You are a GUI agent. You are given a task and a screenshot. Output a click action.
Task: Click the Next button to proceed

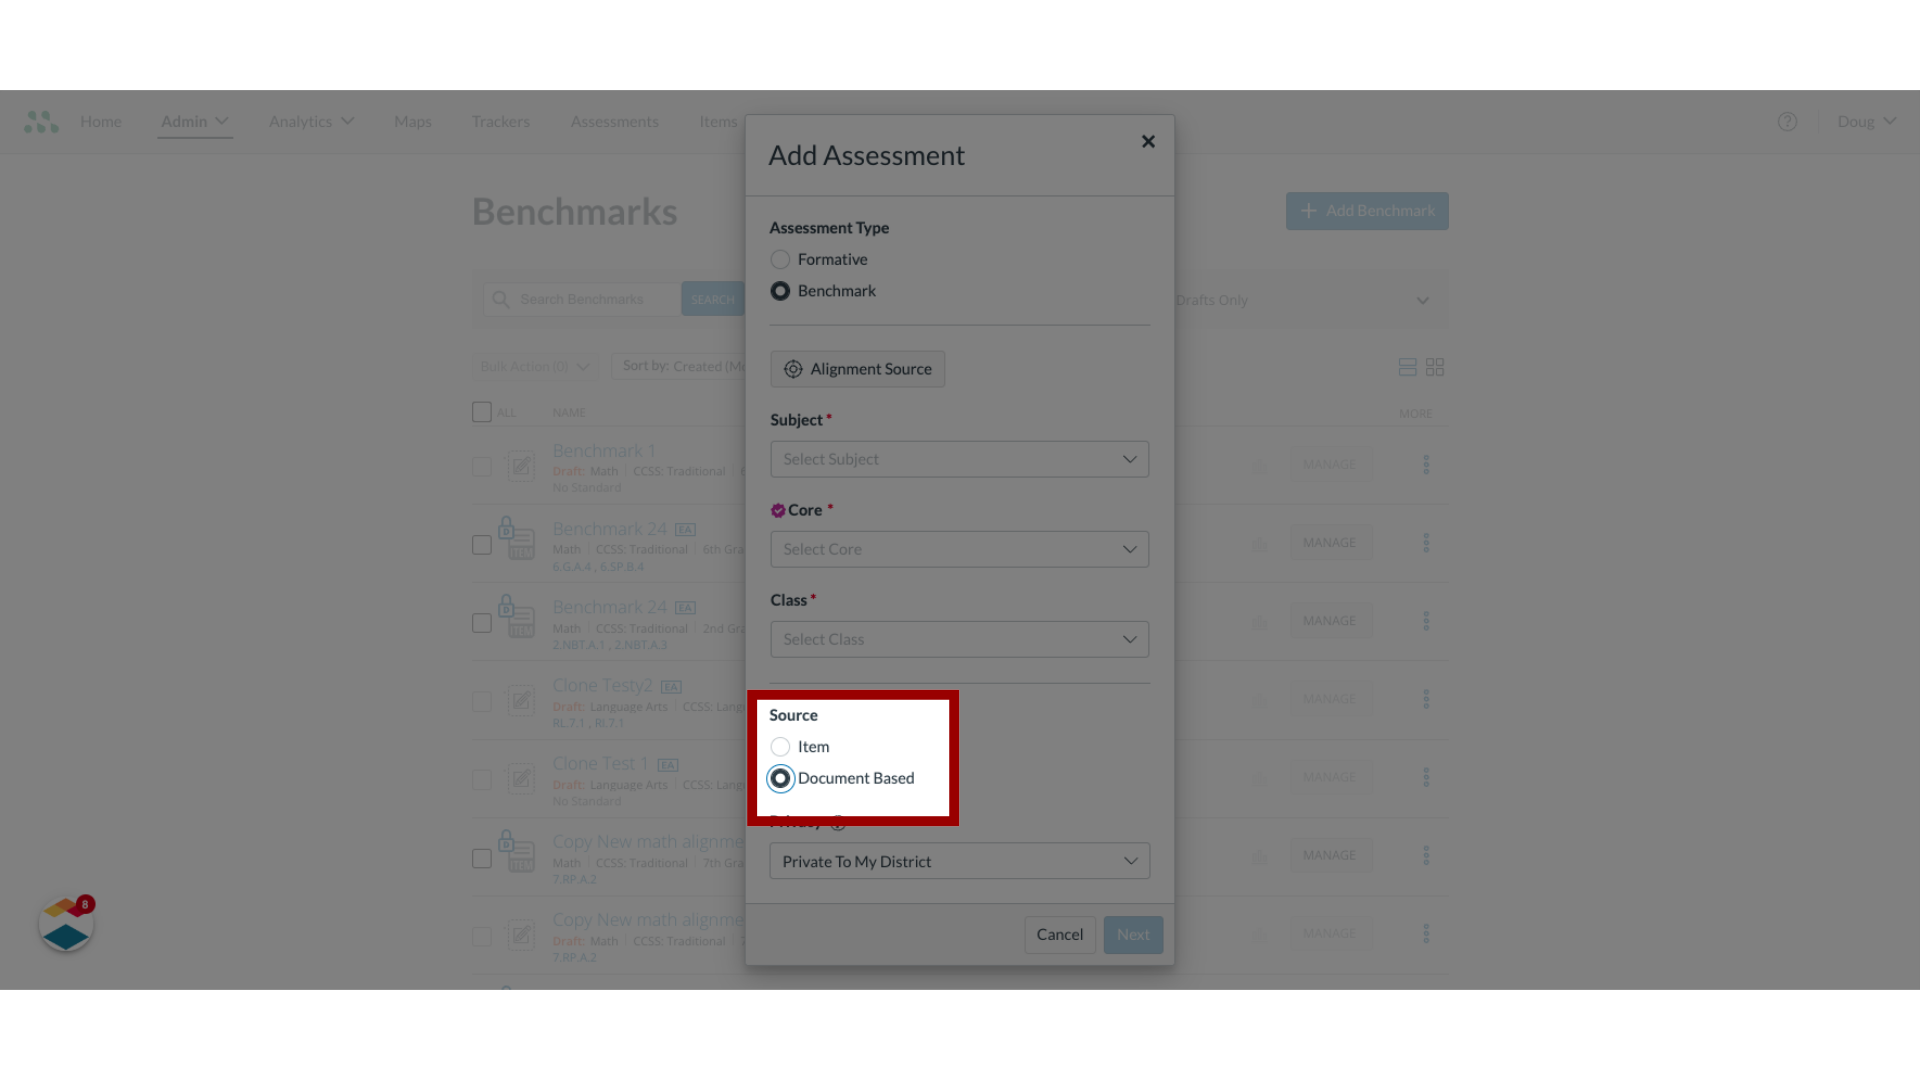[x=1131, y=934]
